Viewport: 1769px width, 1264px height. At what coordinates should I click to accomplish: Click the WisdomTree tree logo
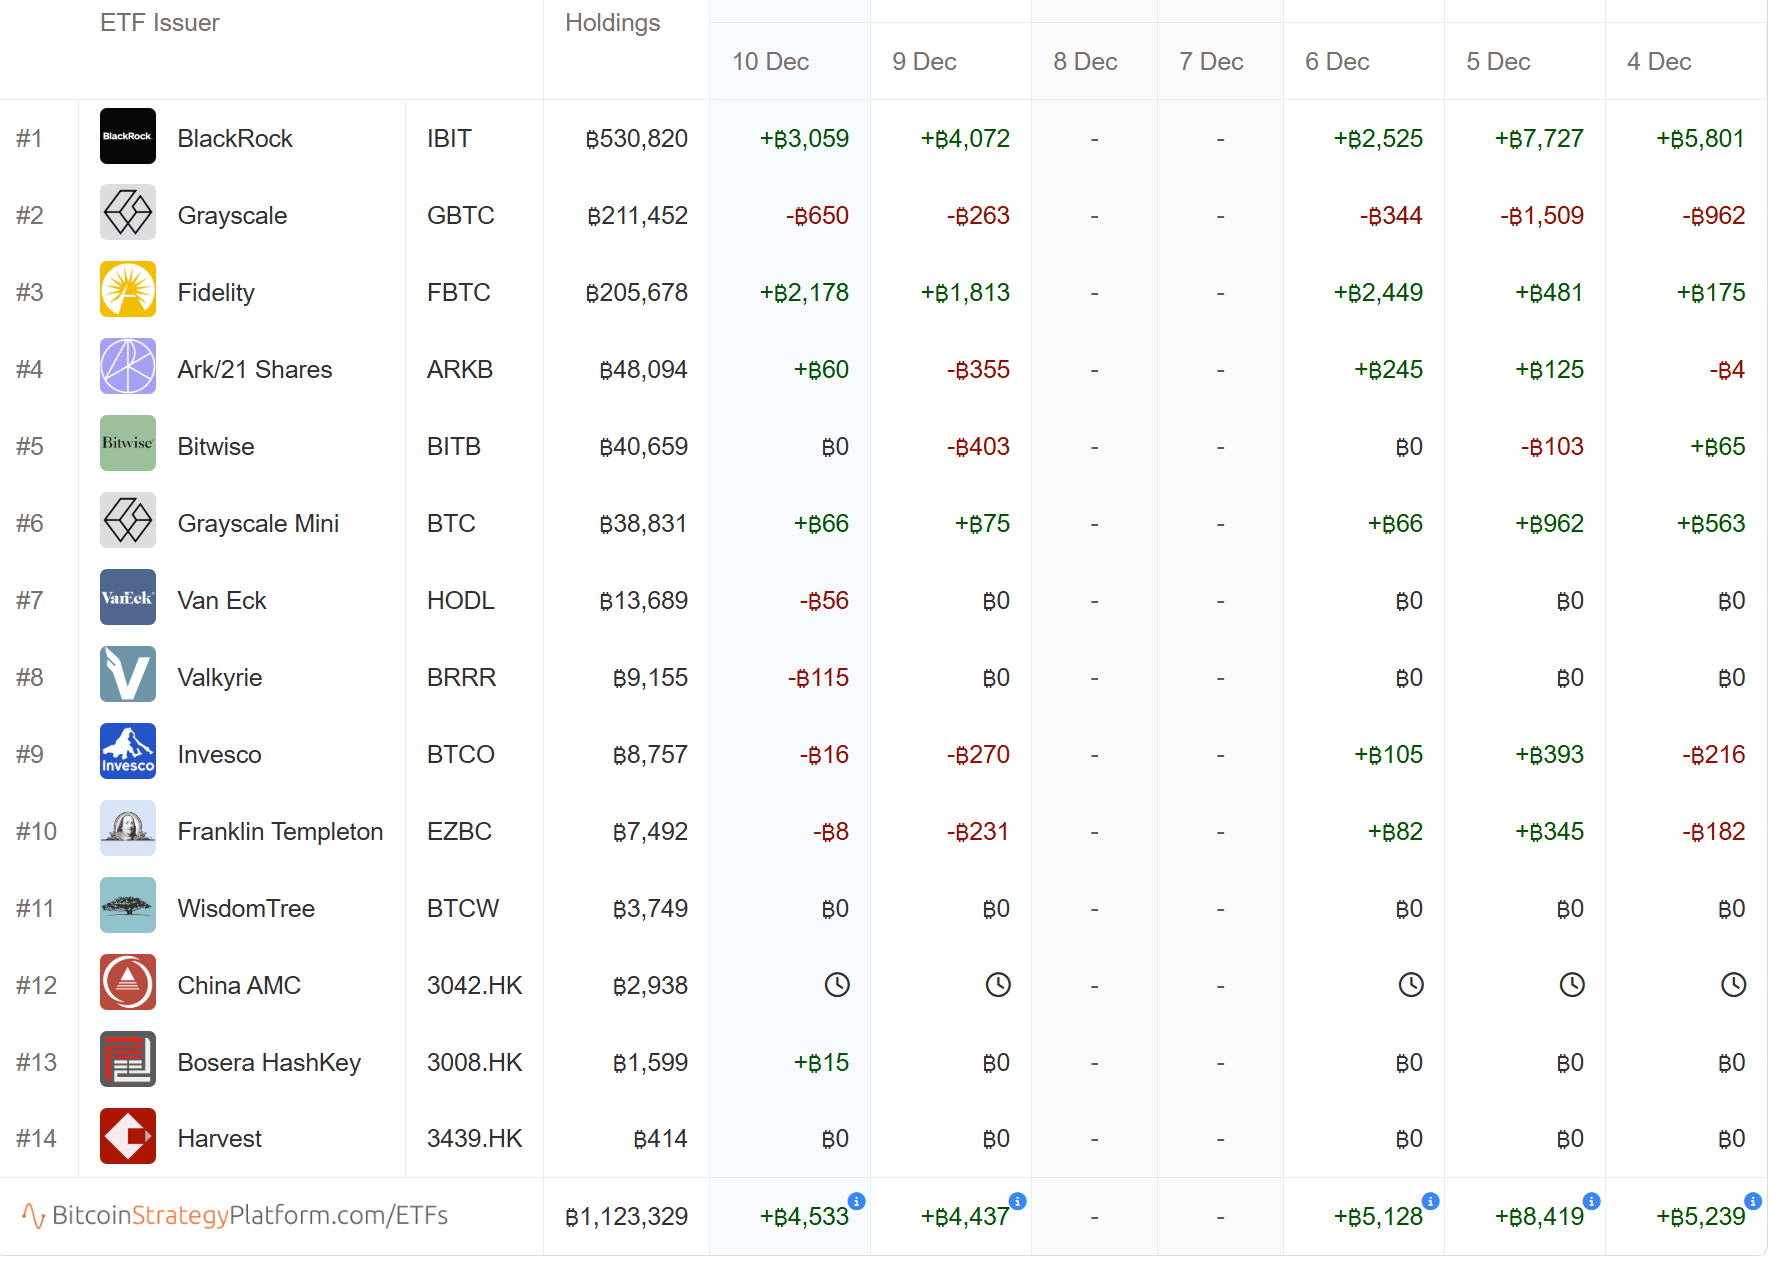pos(128,906)
